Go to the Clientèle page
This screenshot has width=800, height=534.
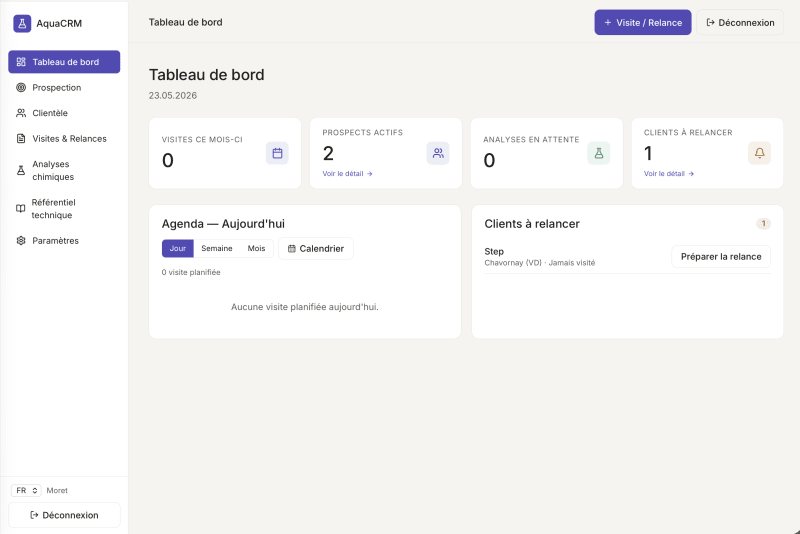click(x=64, y=113)
